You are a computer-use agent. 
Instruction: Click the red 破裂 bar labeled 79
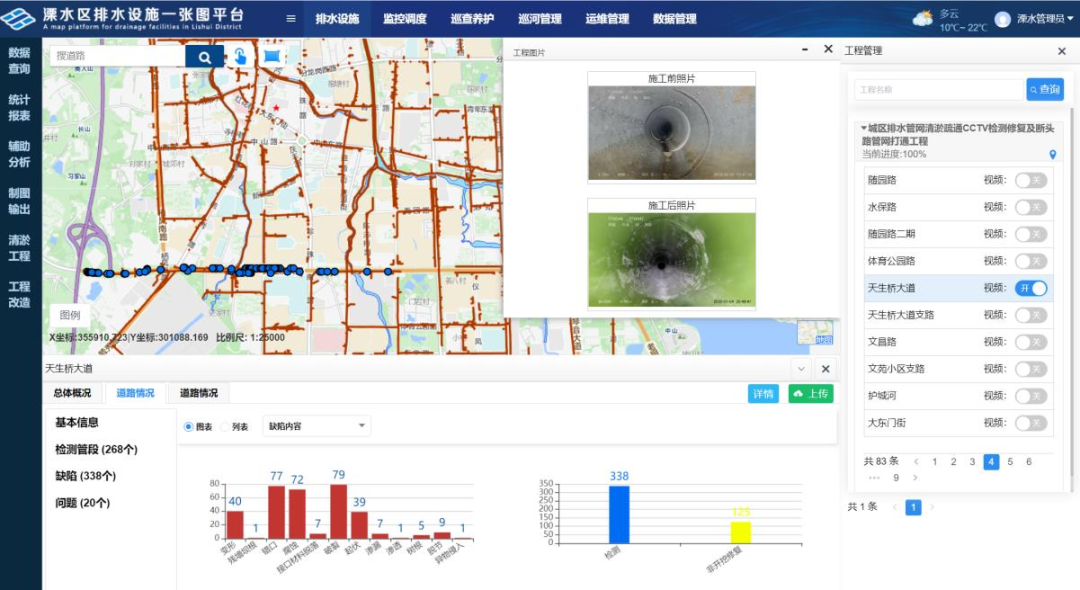coord(338,512)
